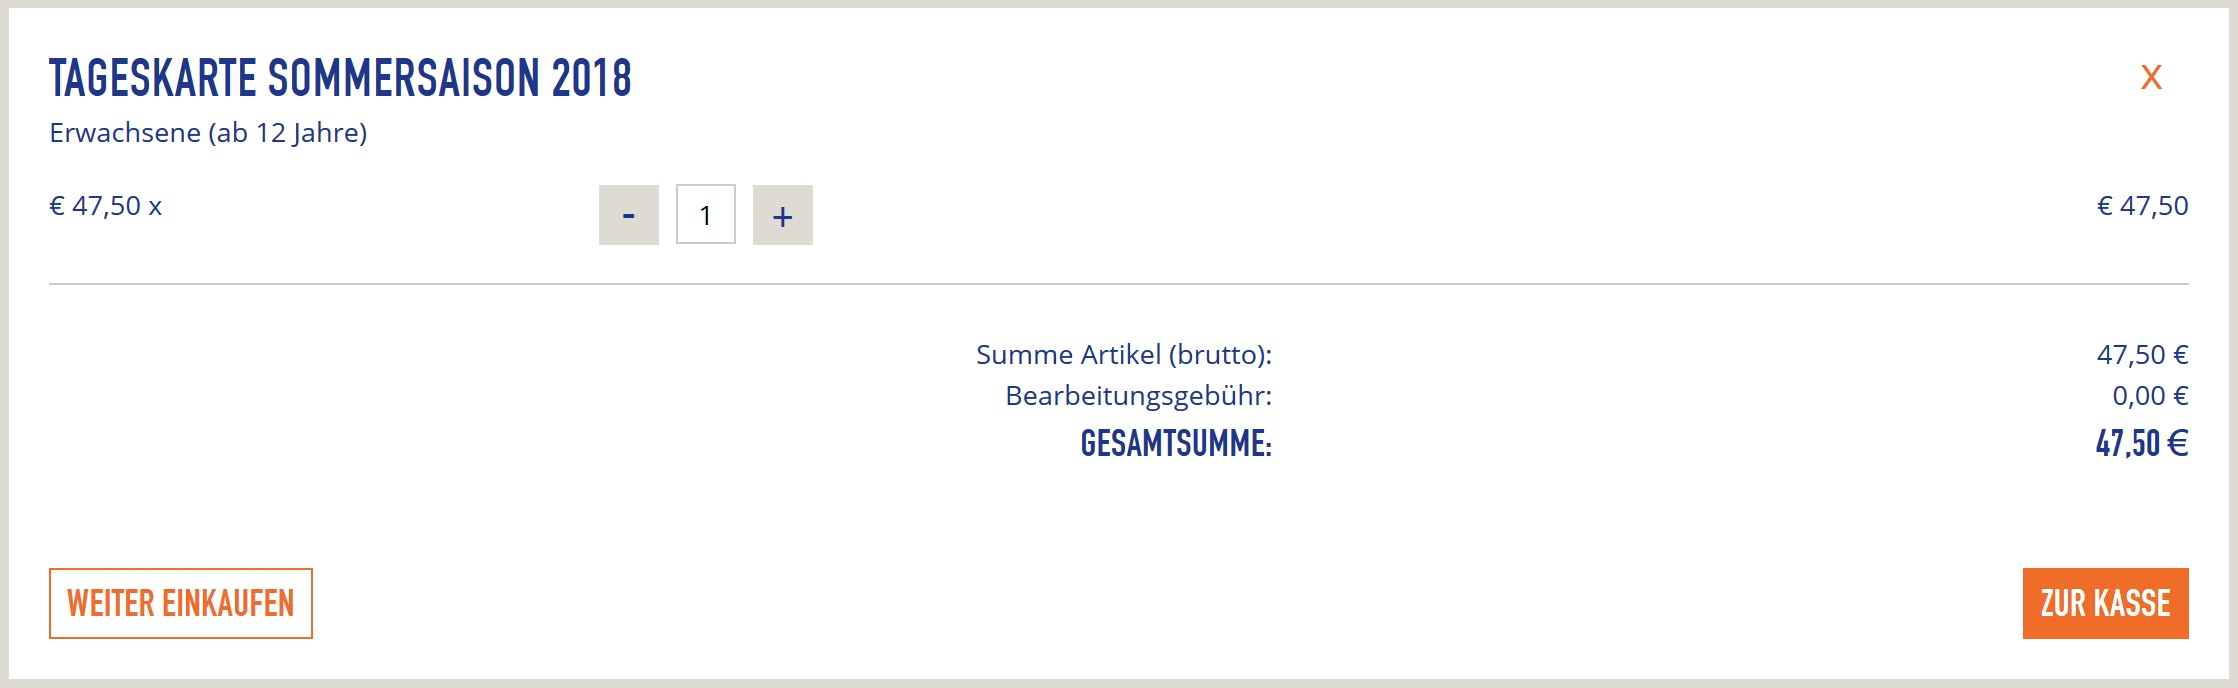2238x688 pixels.
Task: Click the Summe Artikel amount 47,50 €
Action: (2142, 355)
